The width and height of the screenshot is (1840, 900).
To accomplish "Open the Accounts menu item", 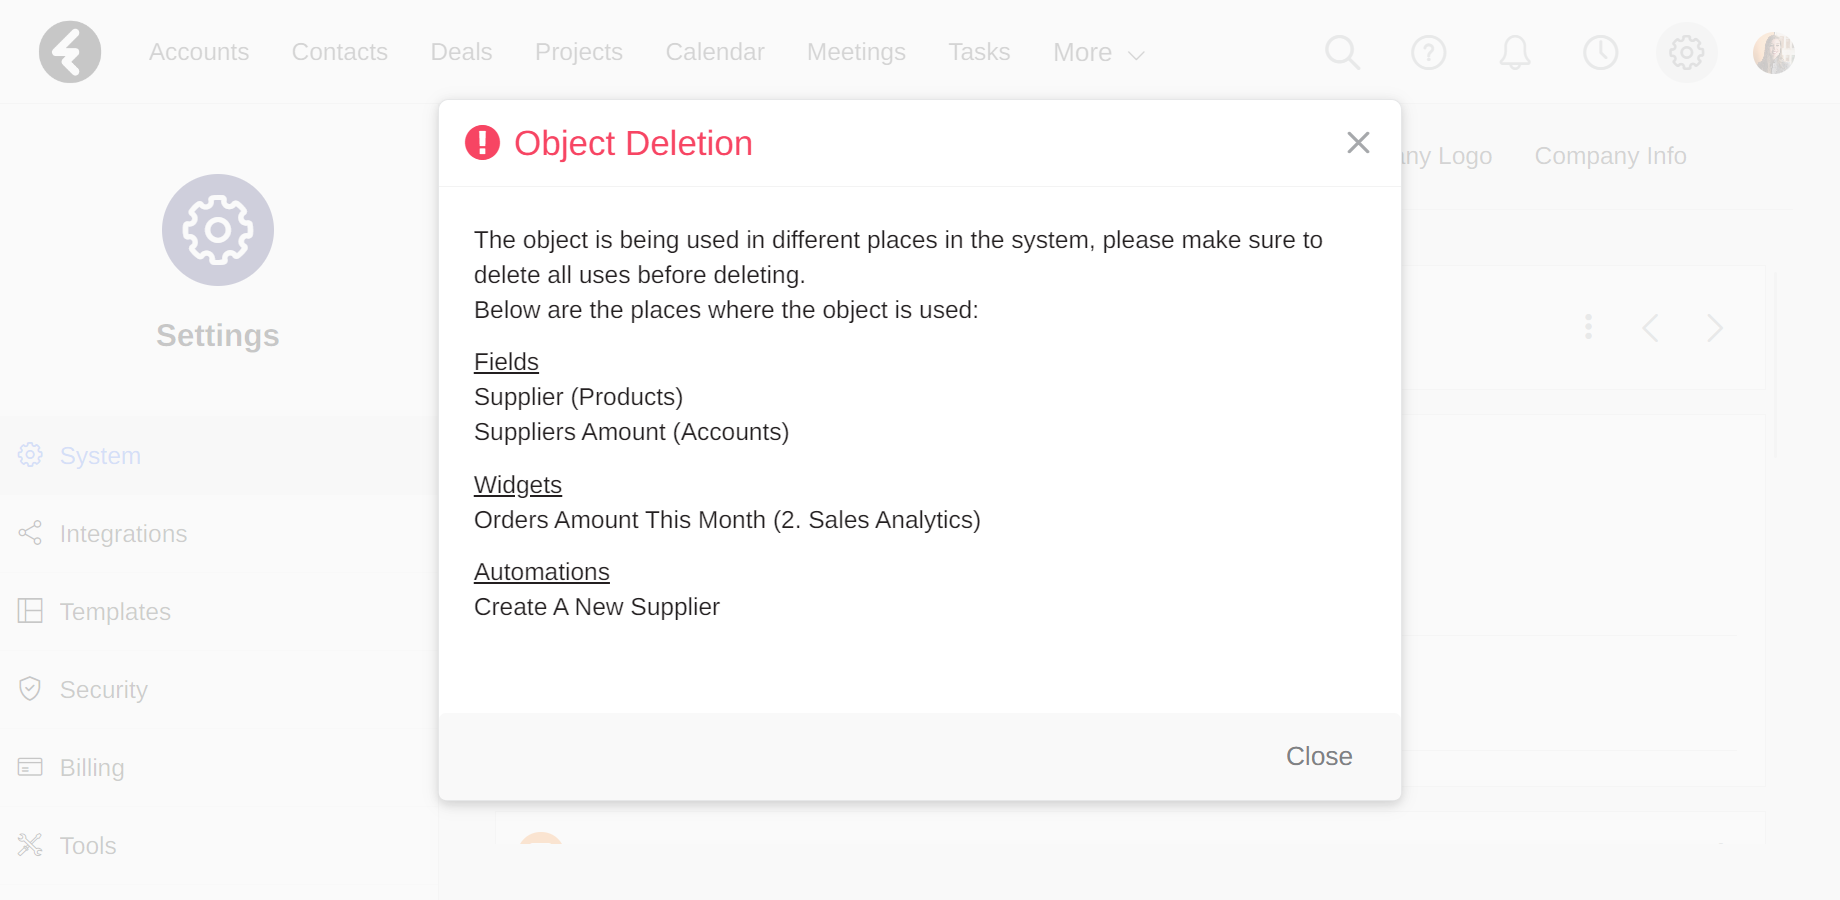I will 199,52.
